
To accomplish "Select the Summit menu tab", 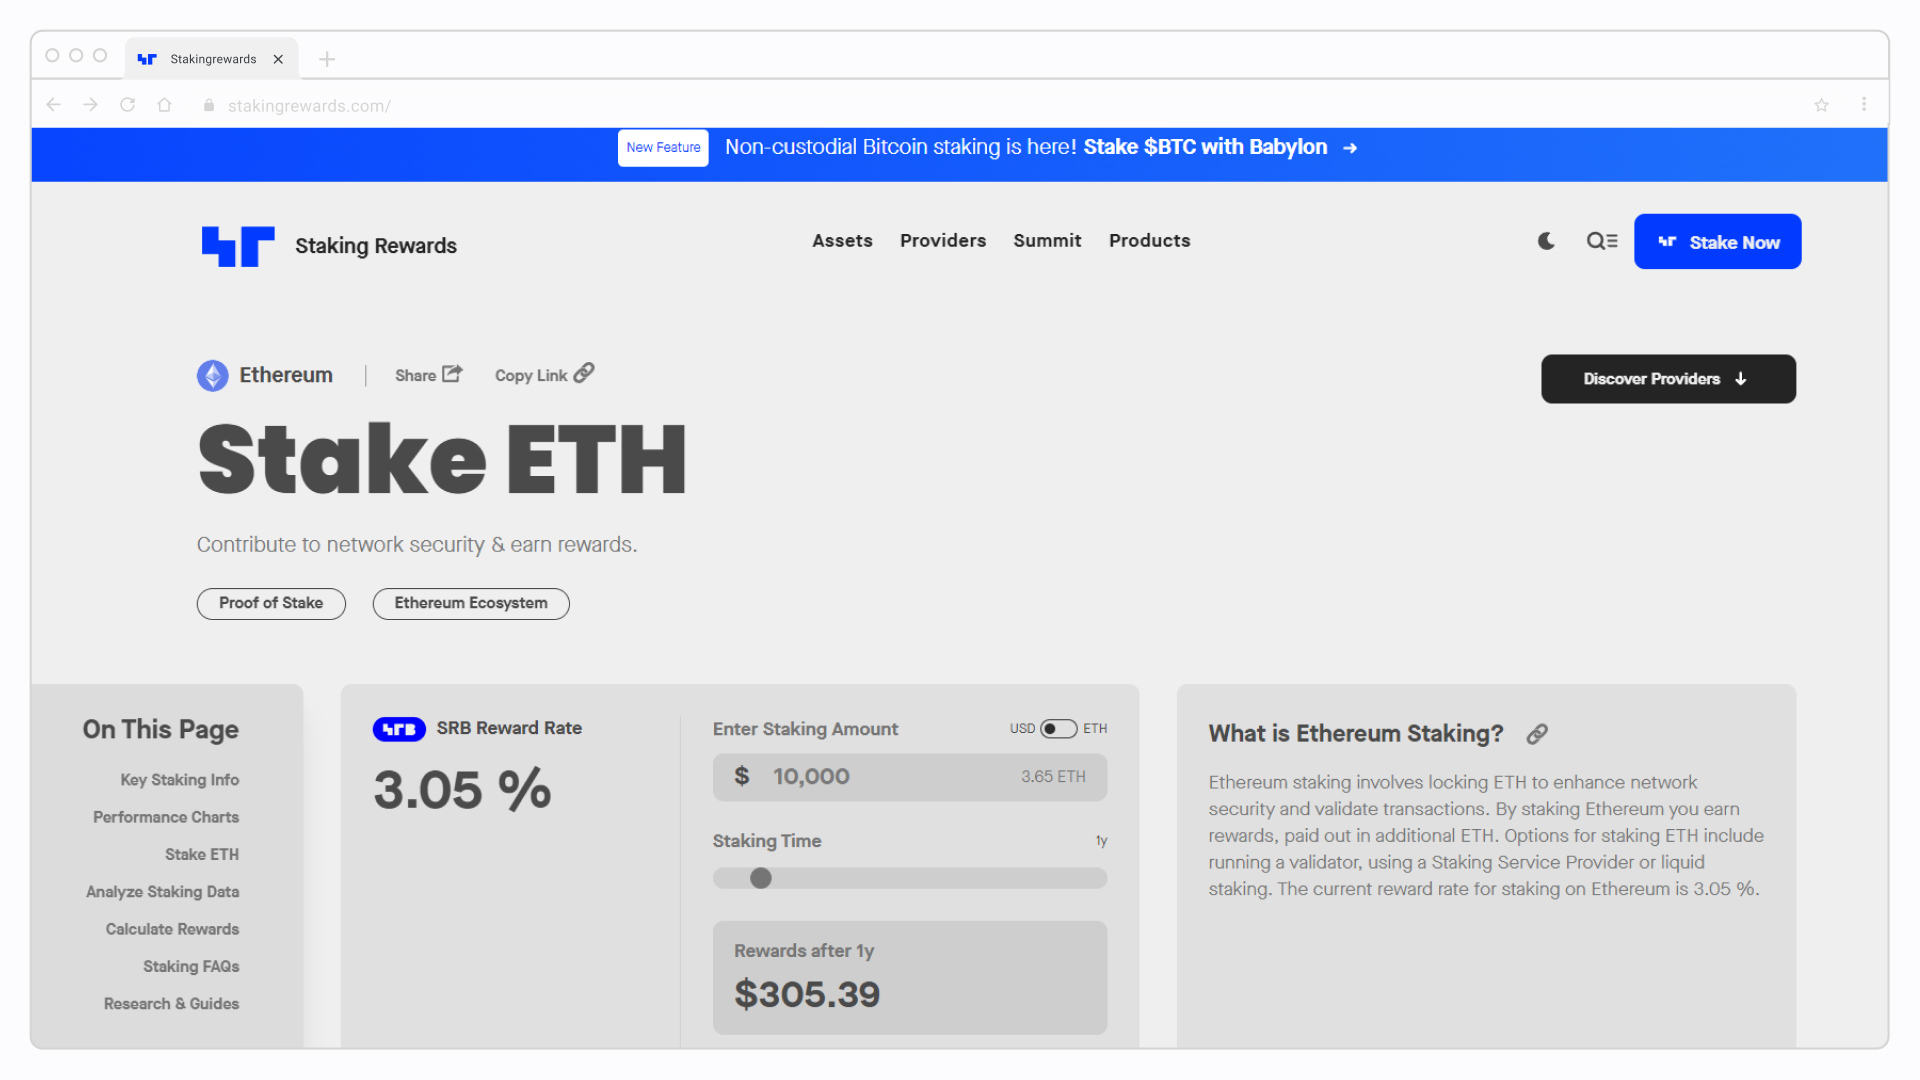I will pyautogui.click(x=1047, y=240).
